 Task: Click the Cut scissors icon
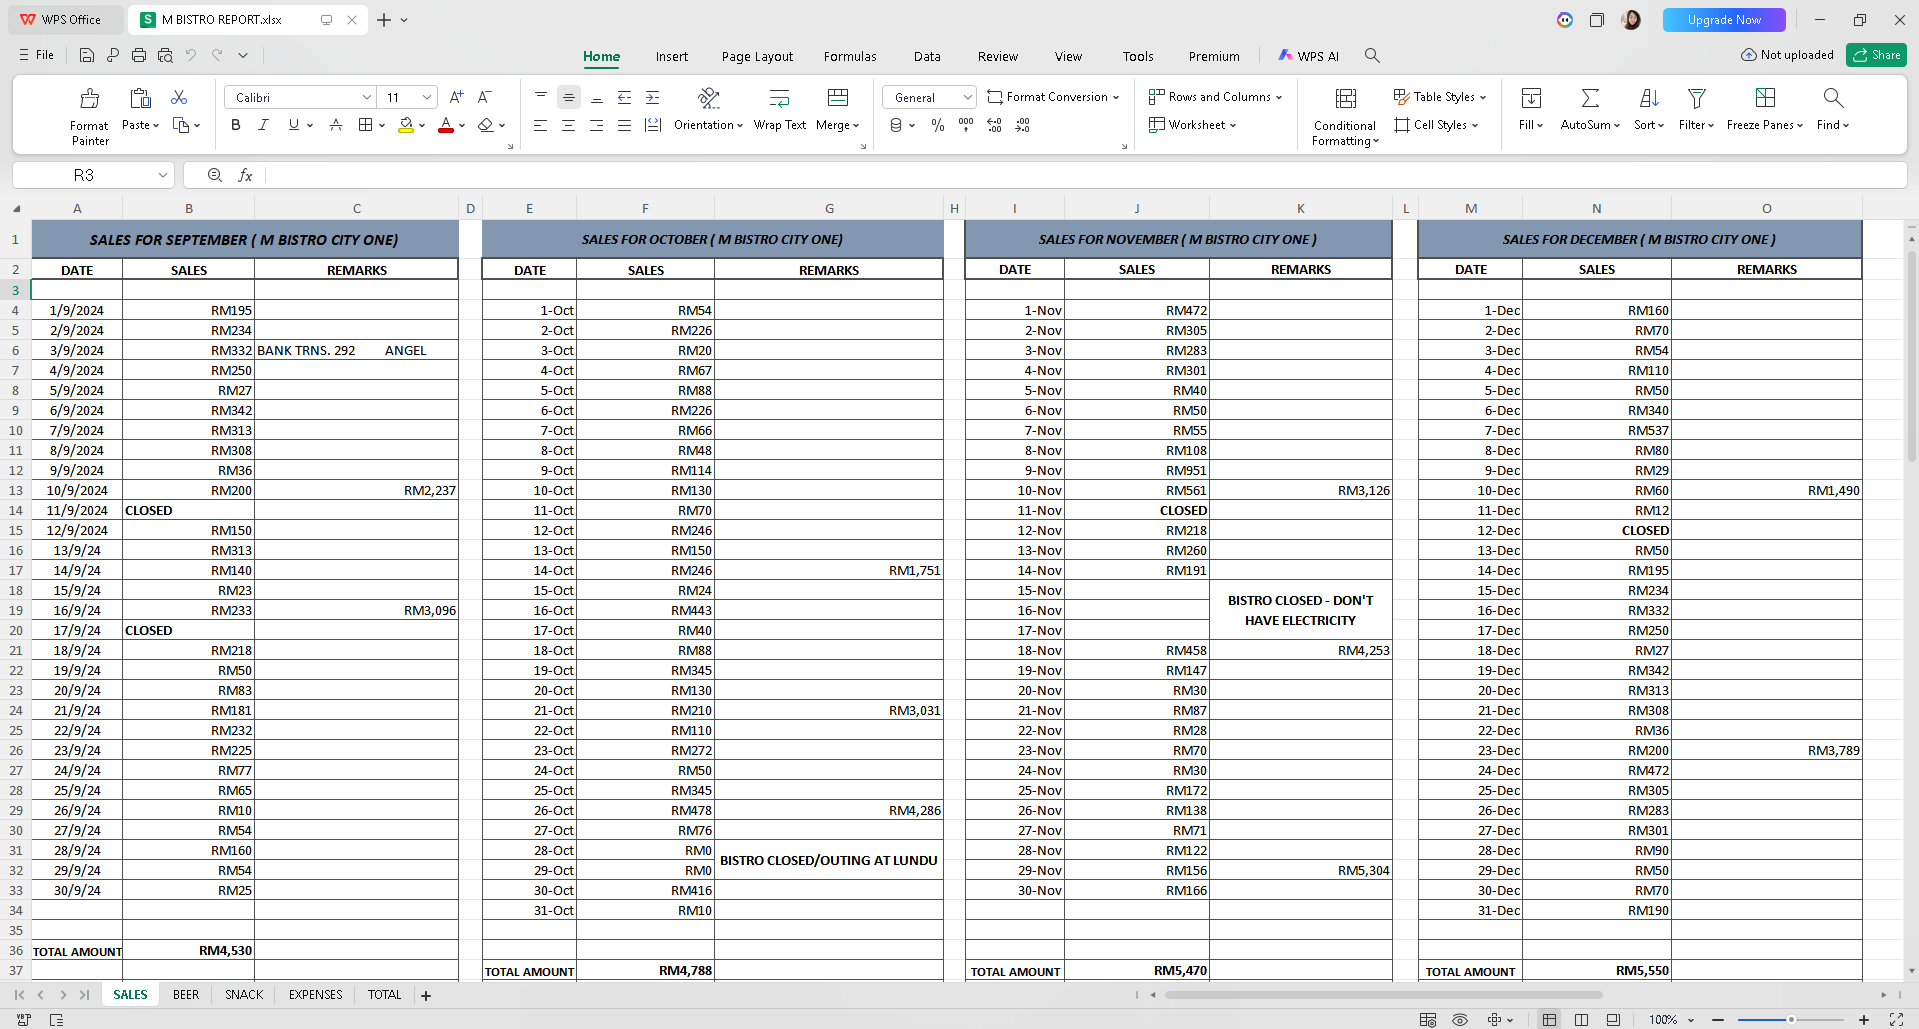click(179, 97)
